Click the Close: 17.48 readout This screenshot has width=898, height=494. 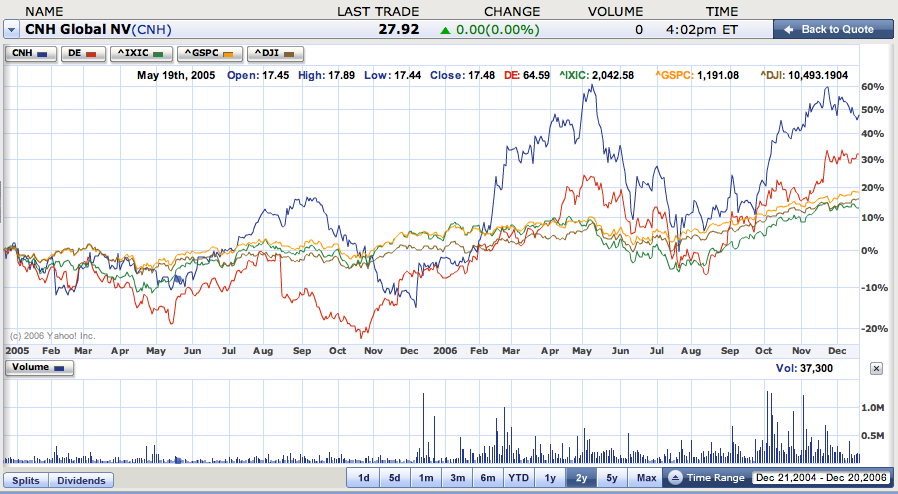point(462,75)
